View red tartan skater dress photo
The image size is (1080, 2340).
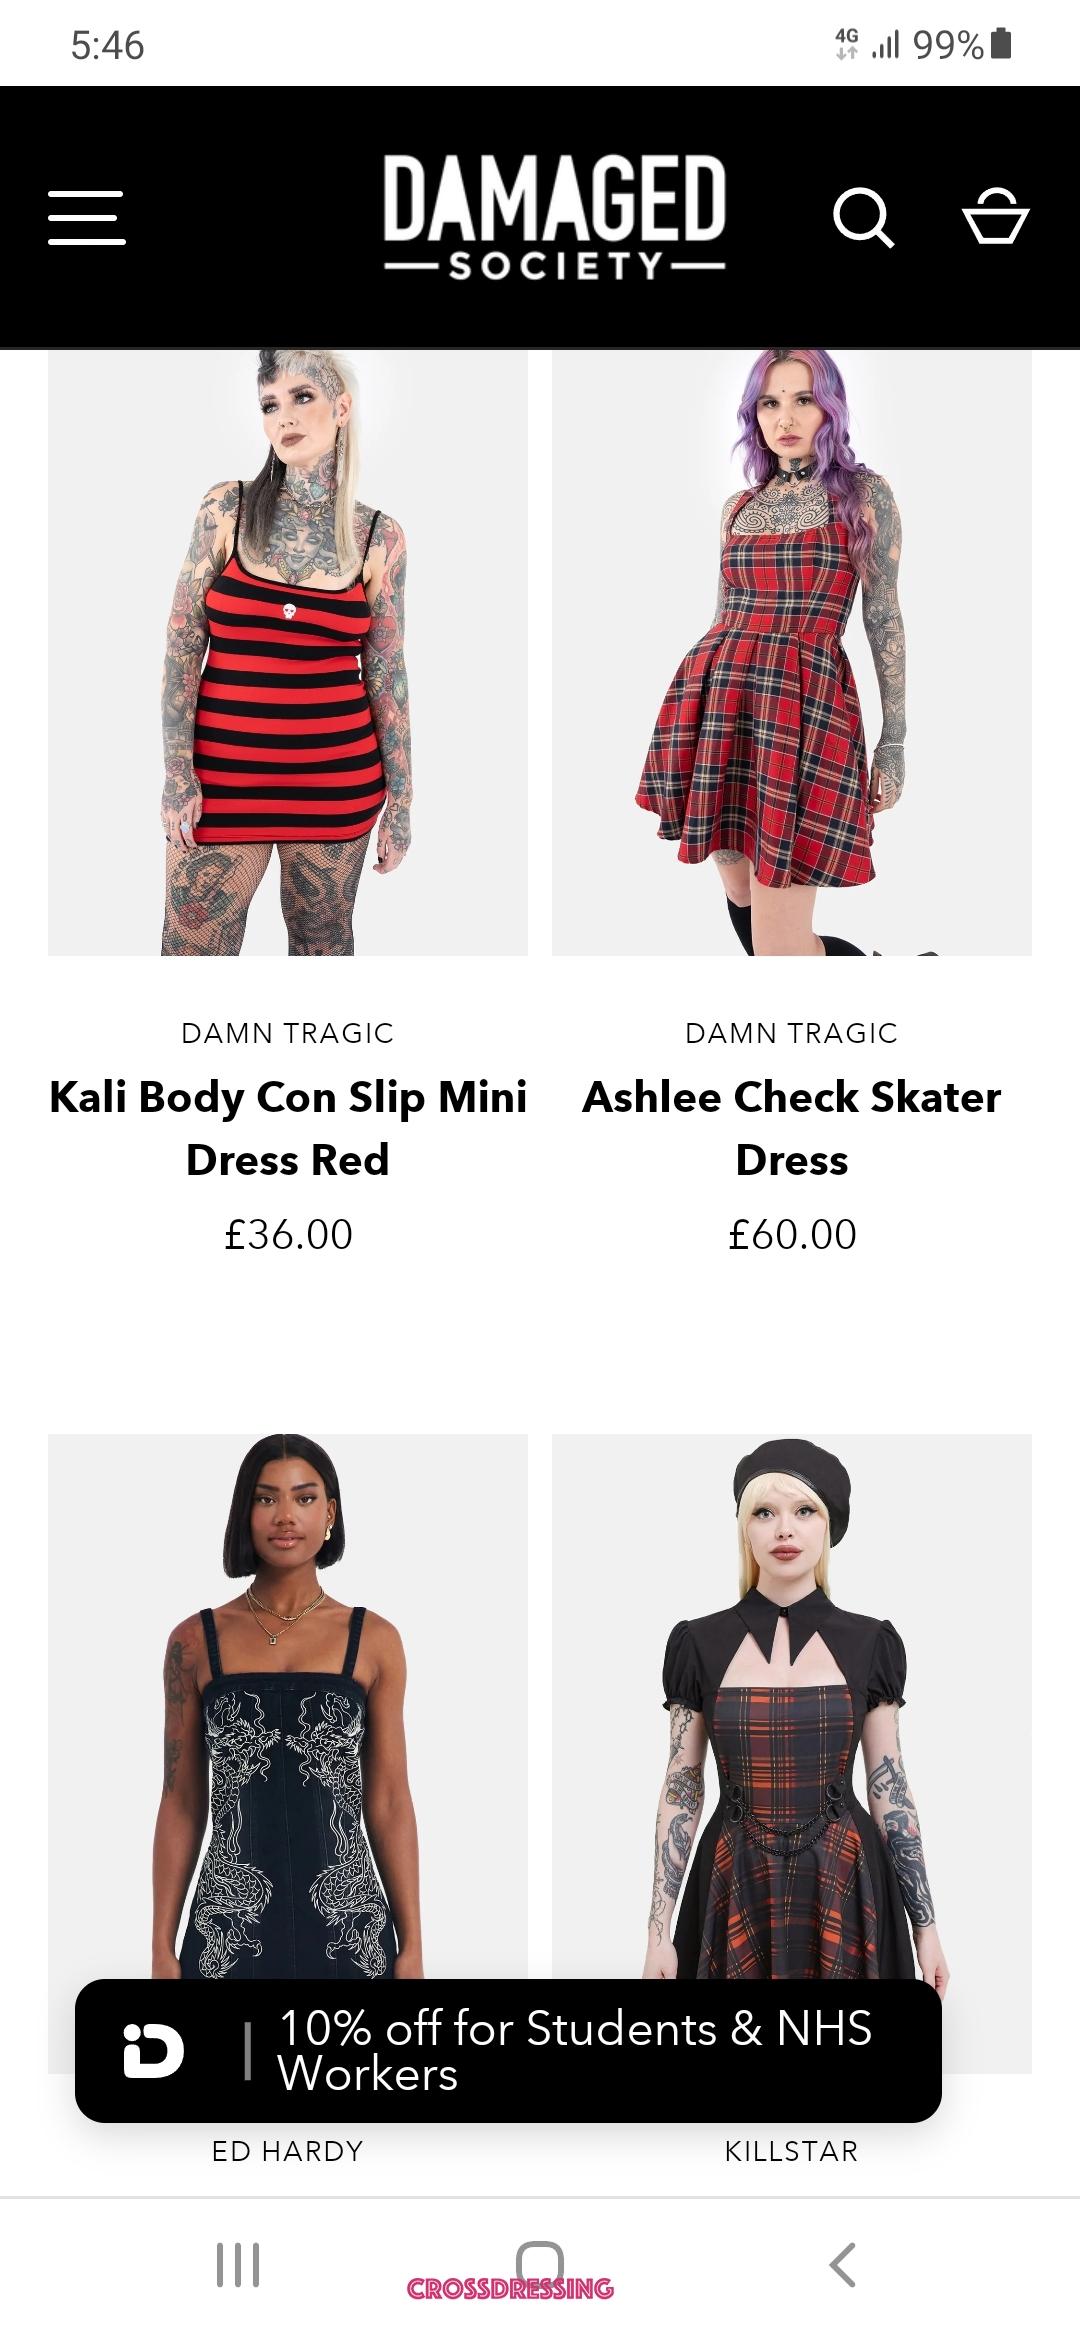point(792,652)
